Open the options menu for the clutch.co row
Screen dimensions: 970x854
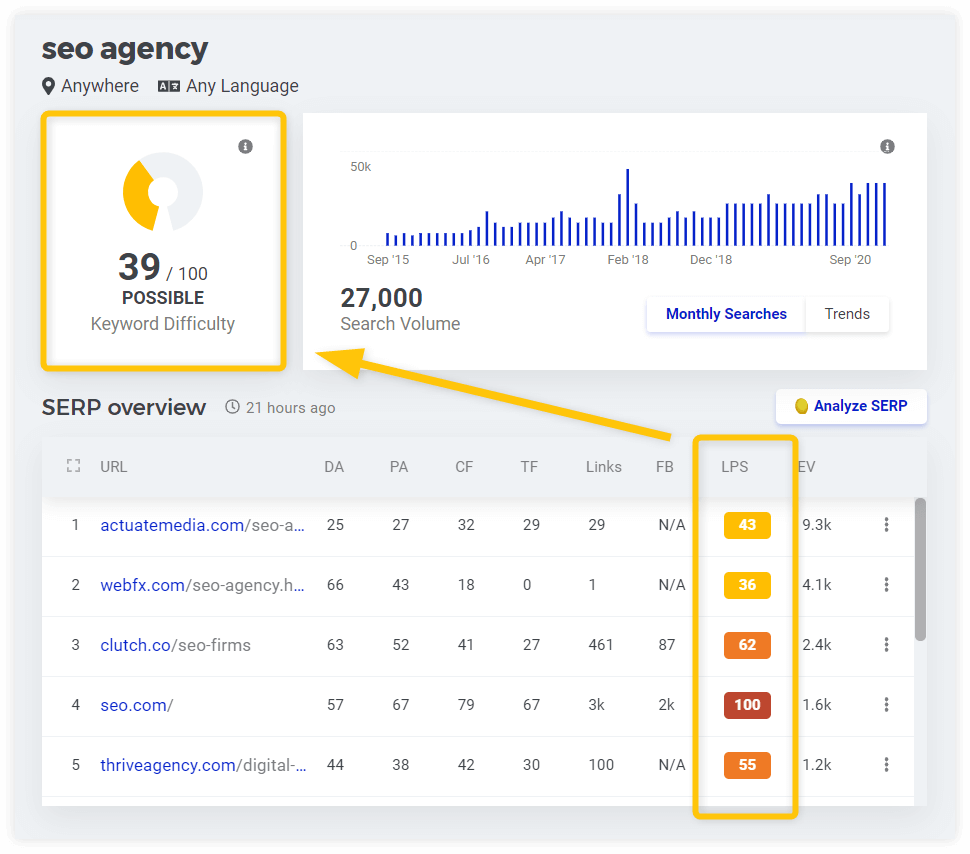pos(886,645)
